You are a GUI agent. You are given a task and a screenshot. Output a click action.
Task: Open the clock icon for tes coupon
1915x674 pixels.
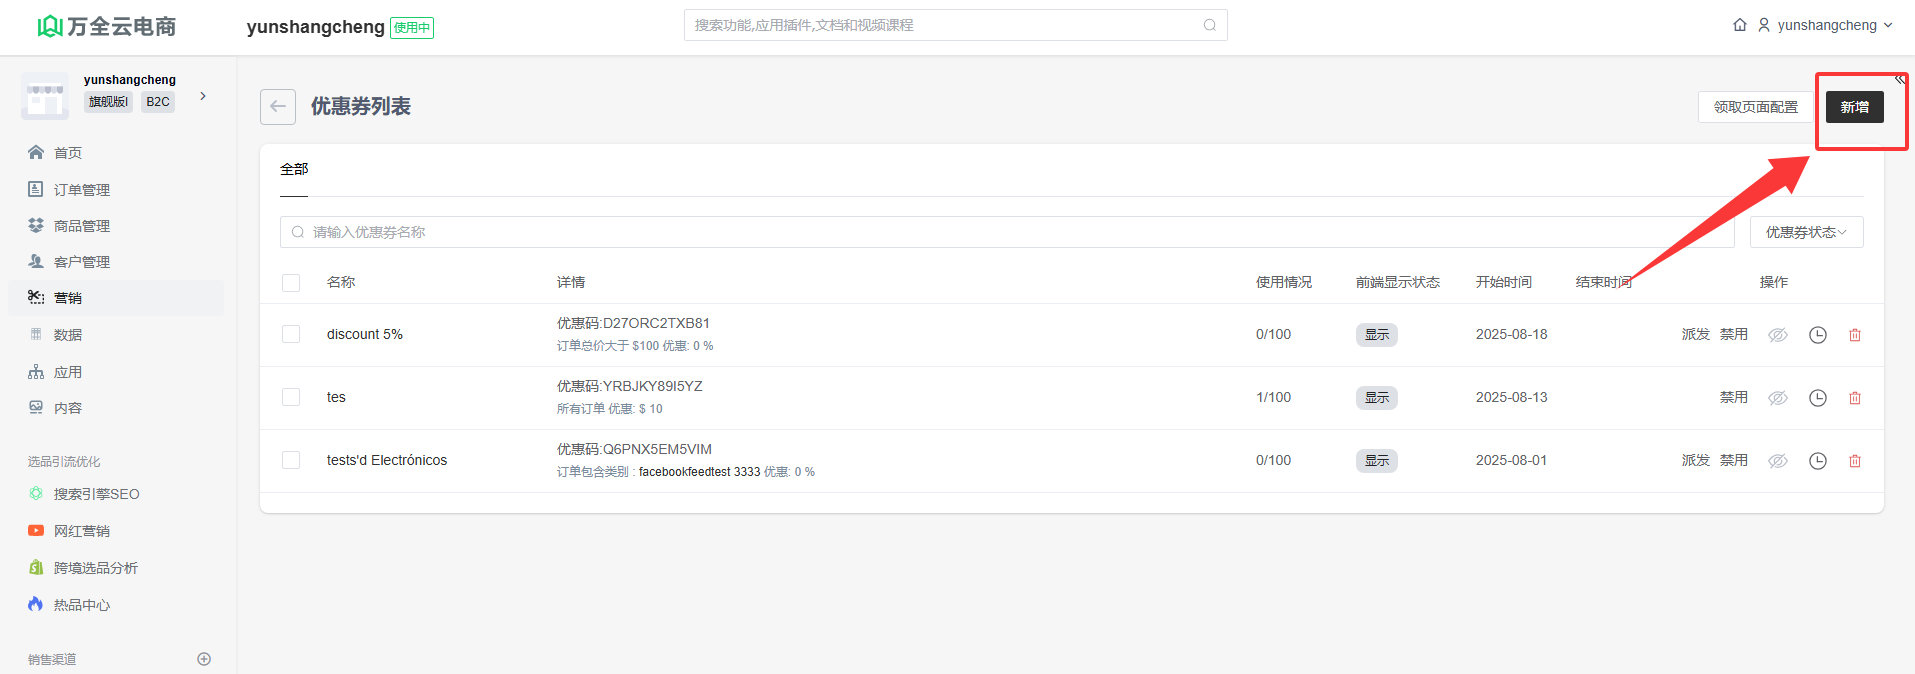(x=1818, y=398)
